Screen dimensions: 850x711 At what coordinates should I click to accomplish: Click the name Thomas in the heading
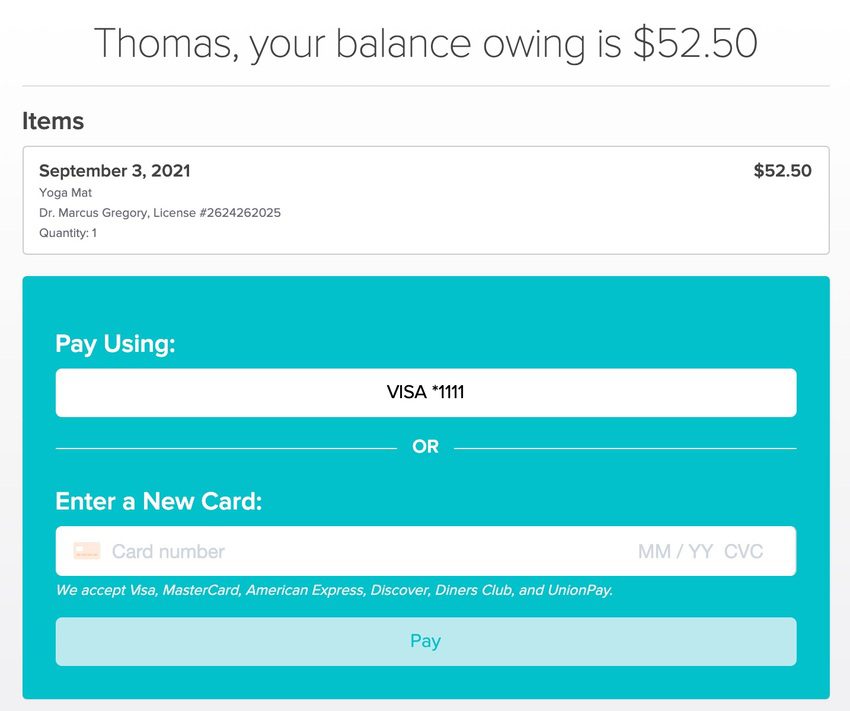click(164, 44)
